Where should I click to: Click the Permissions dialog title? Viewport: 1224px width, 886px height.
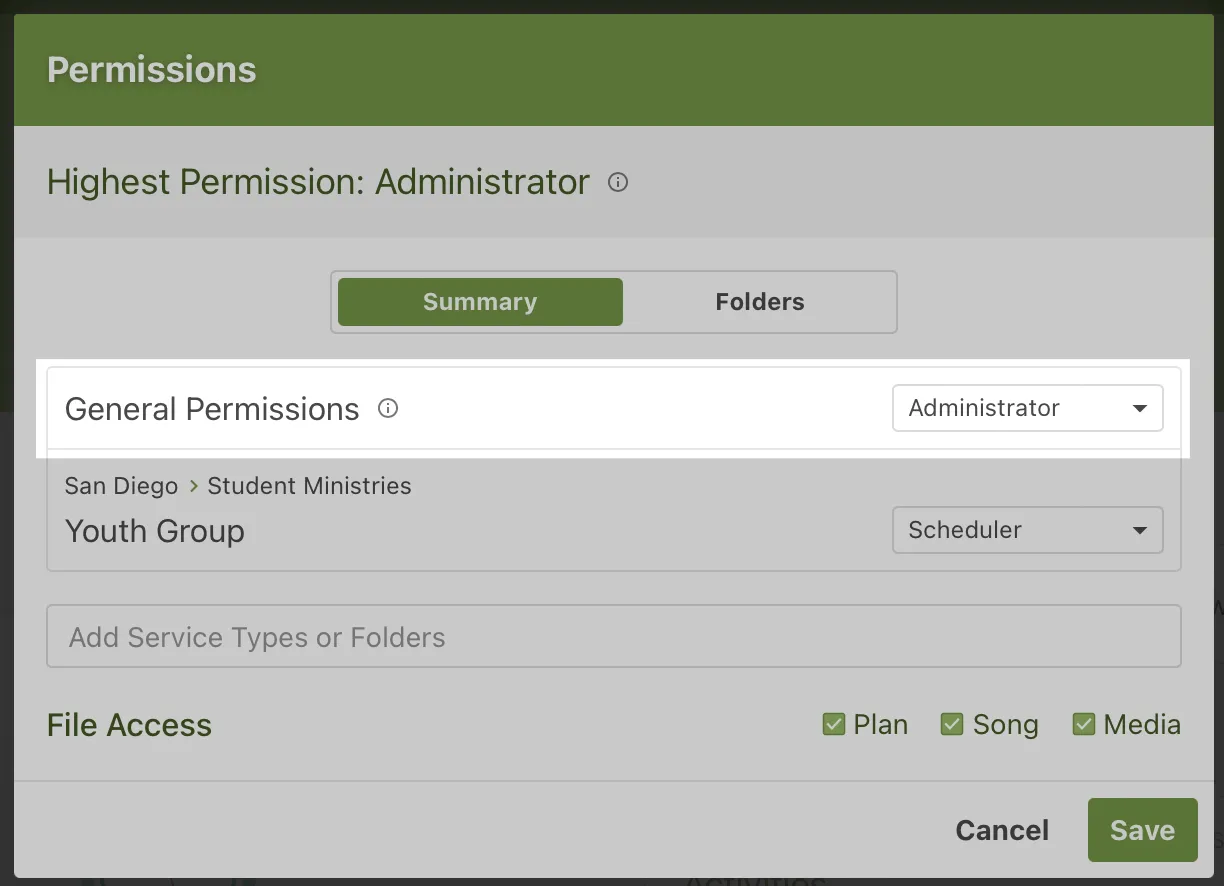pos(152,70)
